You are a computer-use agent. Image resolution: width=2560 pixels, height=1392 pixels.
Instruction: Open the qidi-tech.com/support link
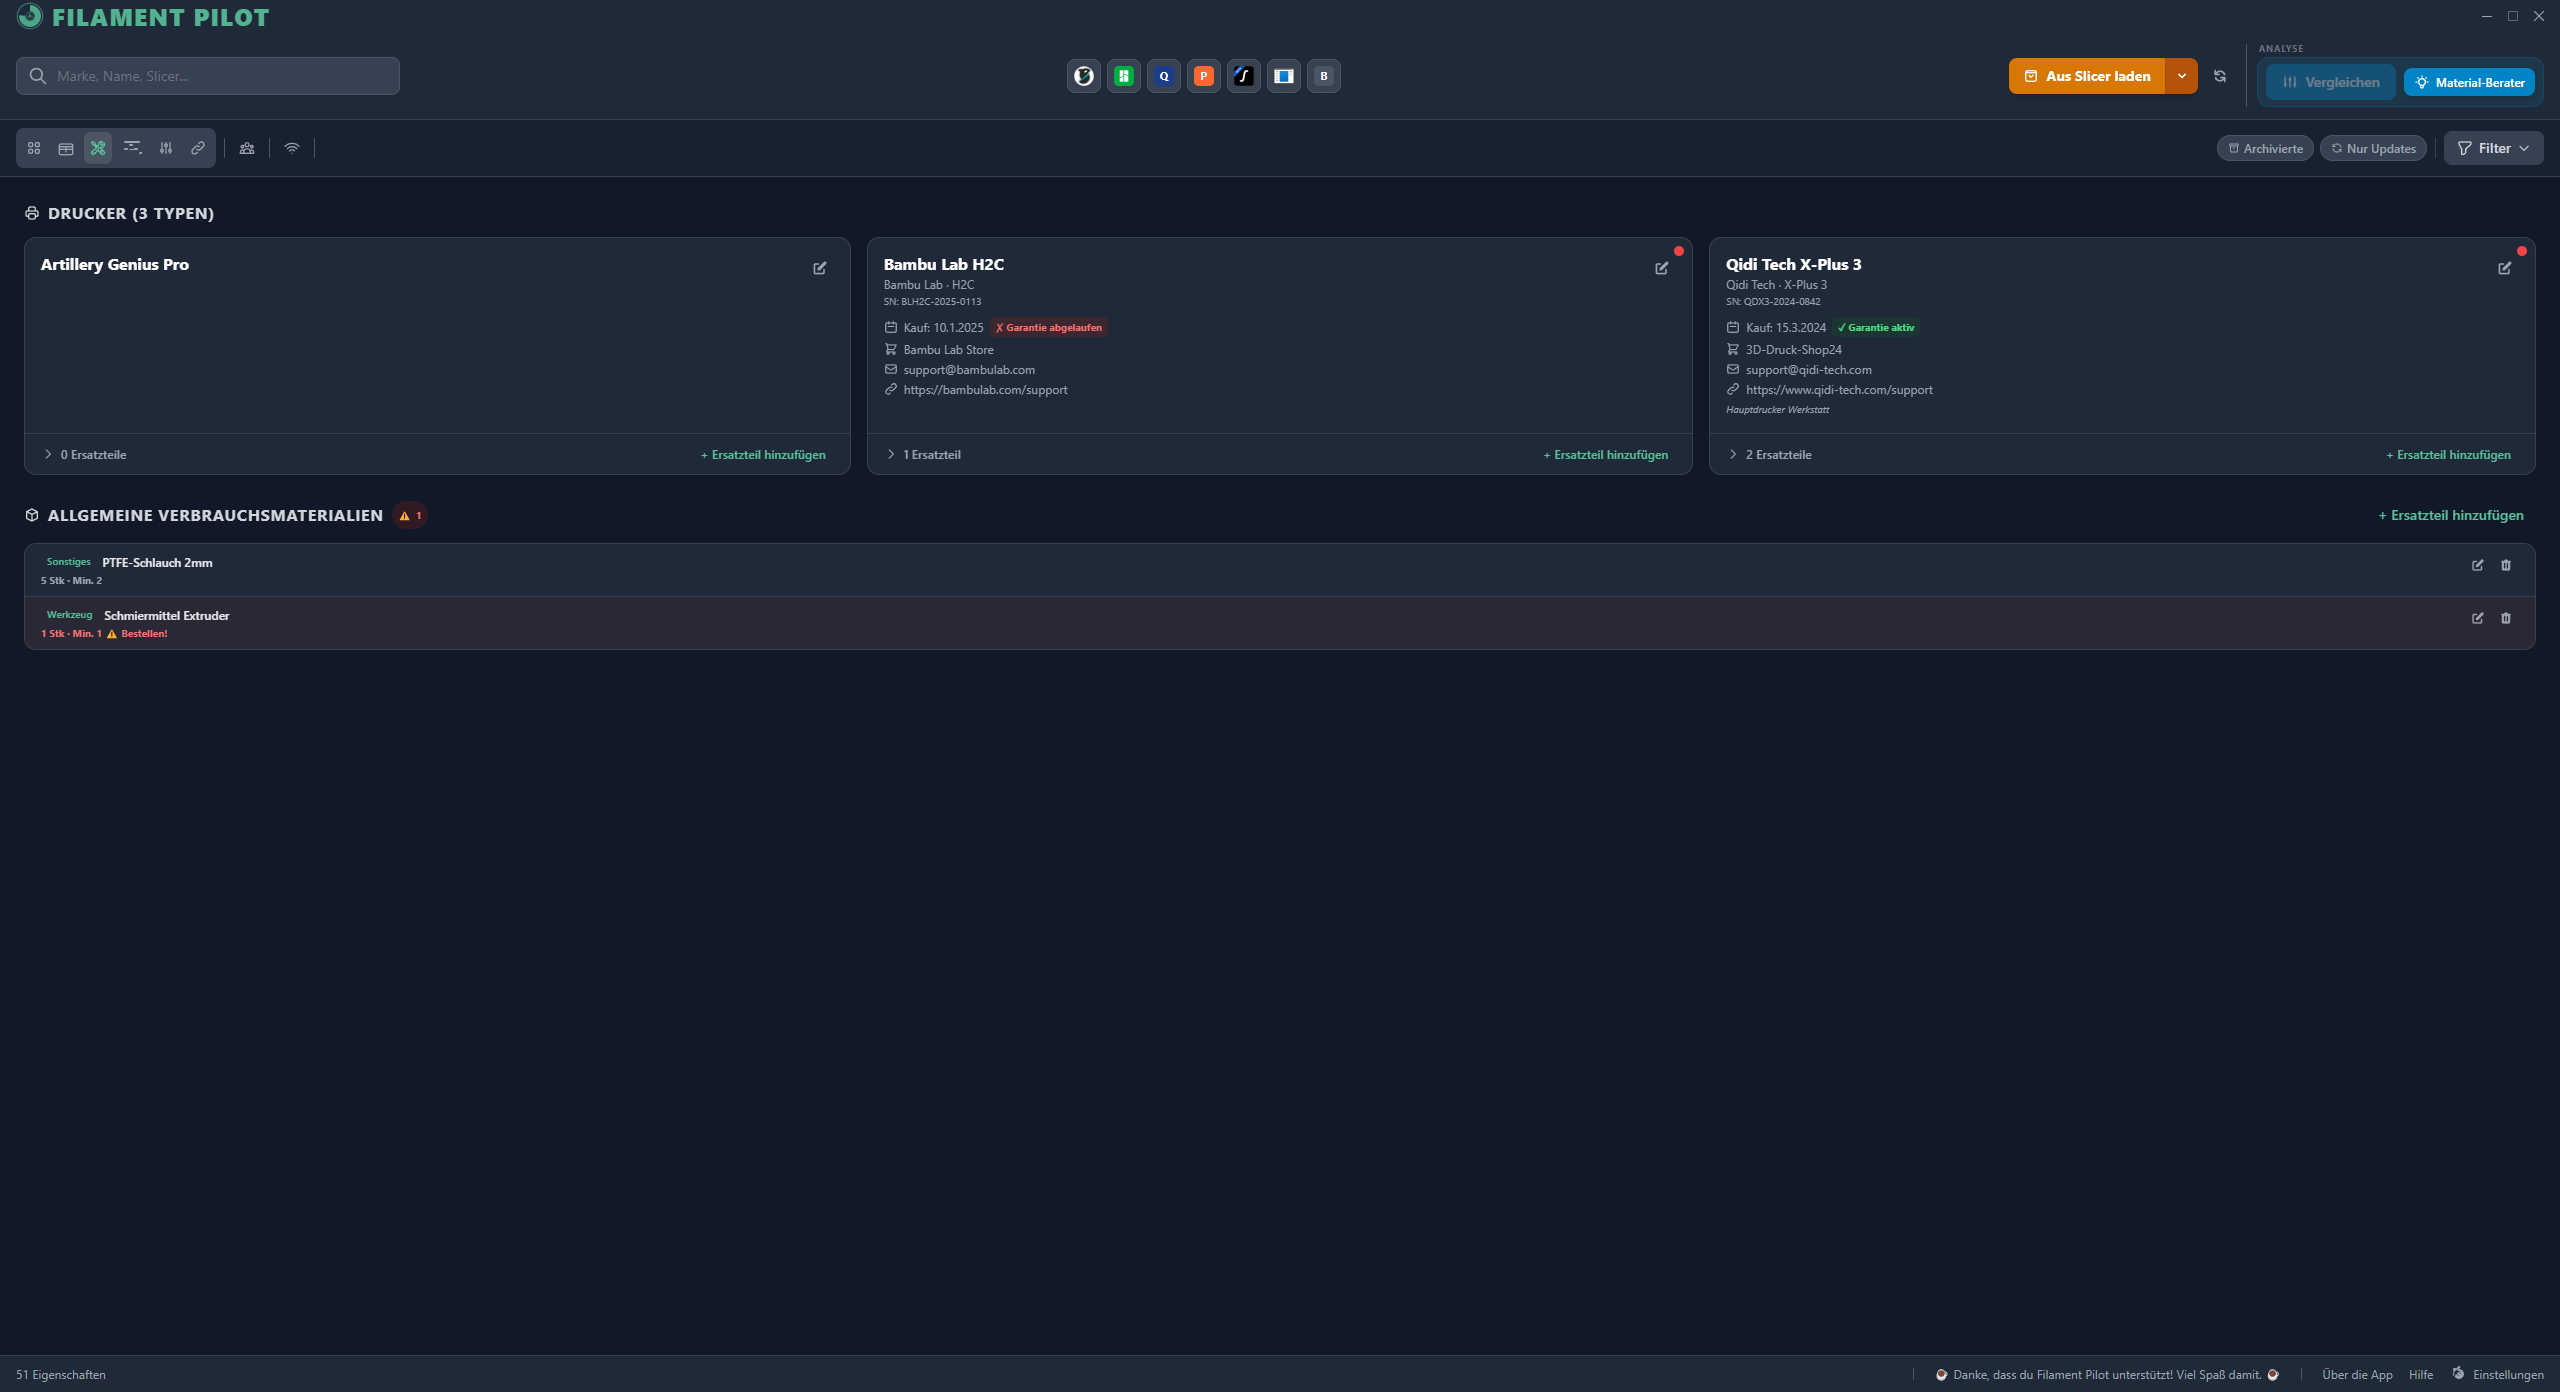pos(1839,390)
